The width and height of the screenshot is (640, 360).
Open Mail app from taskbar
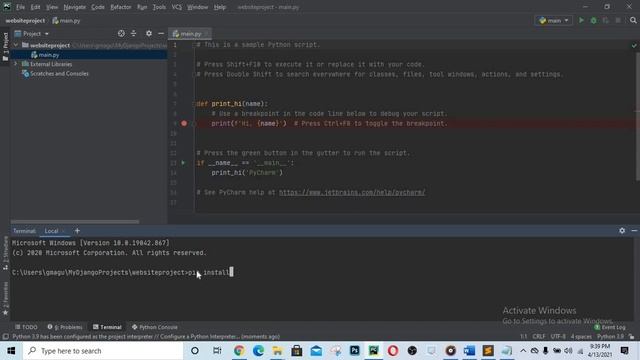316,351
